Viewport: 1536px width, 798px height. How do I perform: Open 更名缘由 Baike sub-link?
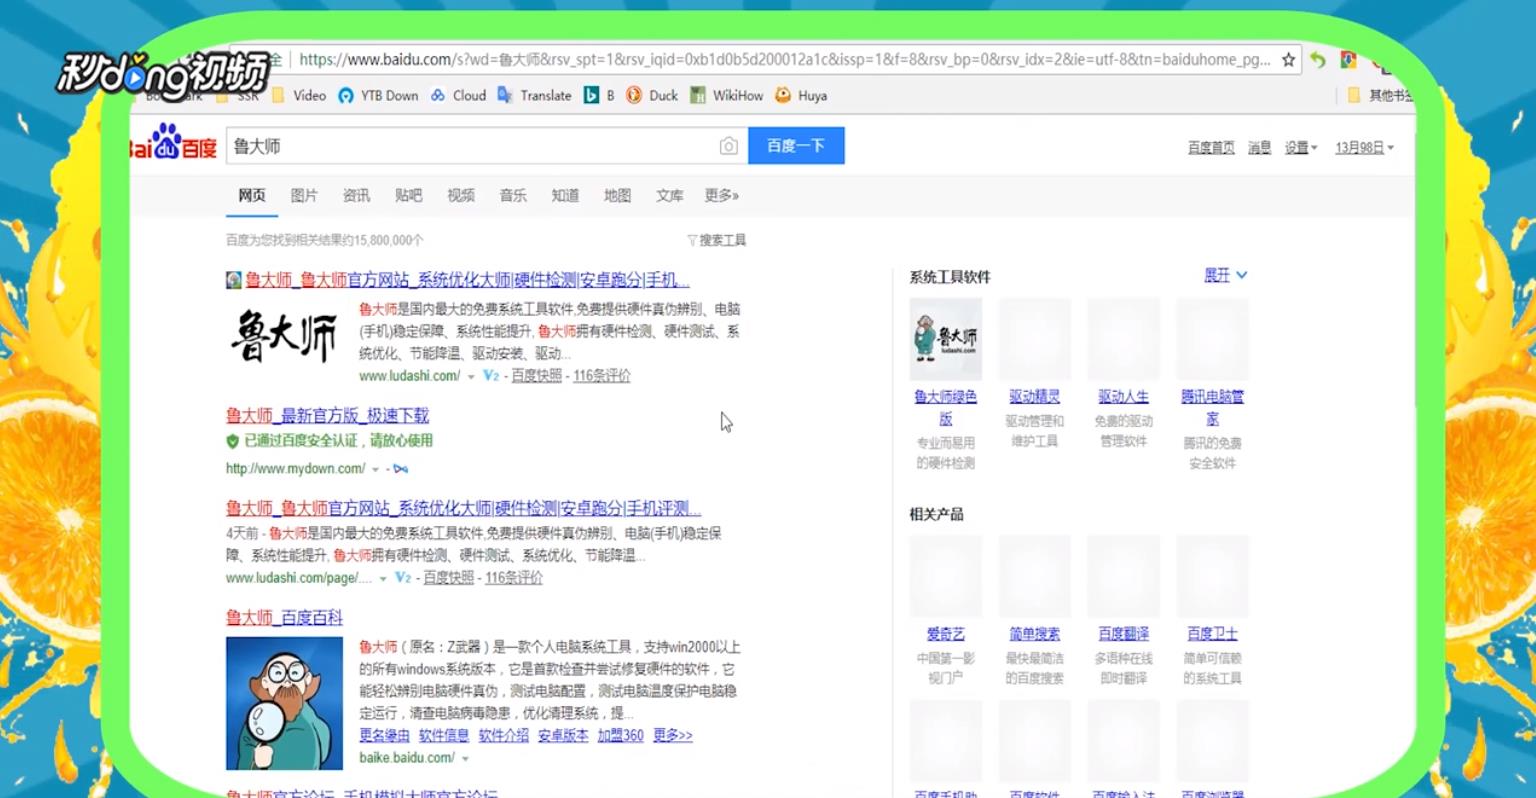(384, 735)
